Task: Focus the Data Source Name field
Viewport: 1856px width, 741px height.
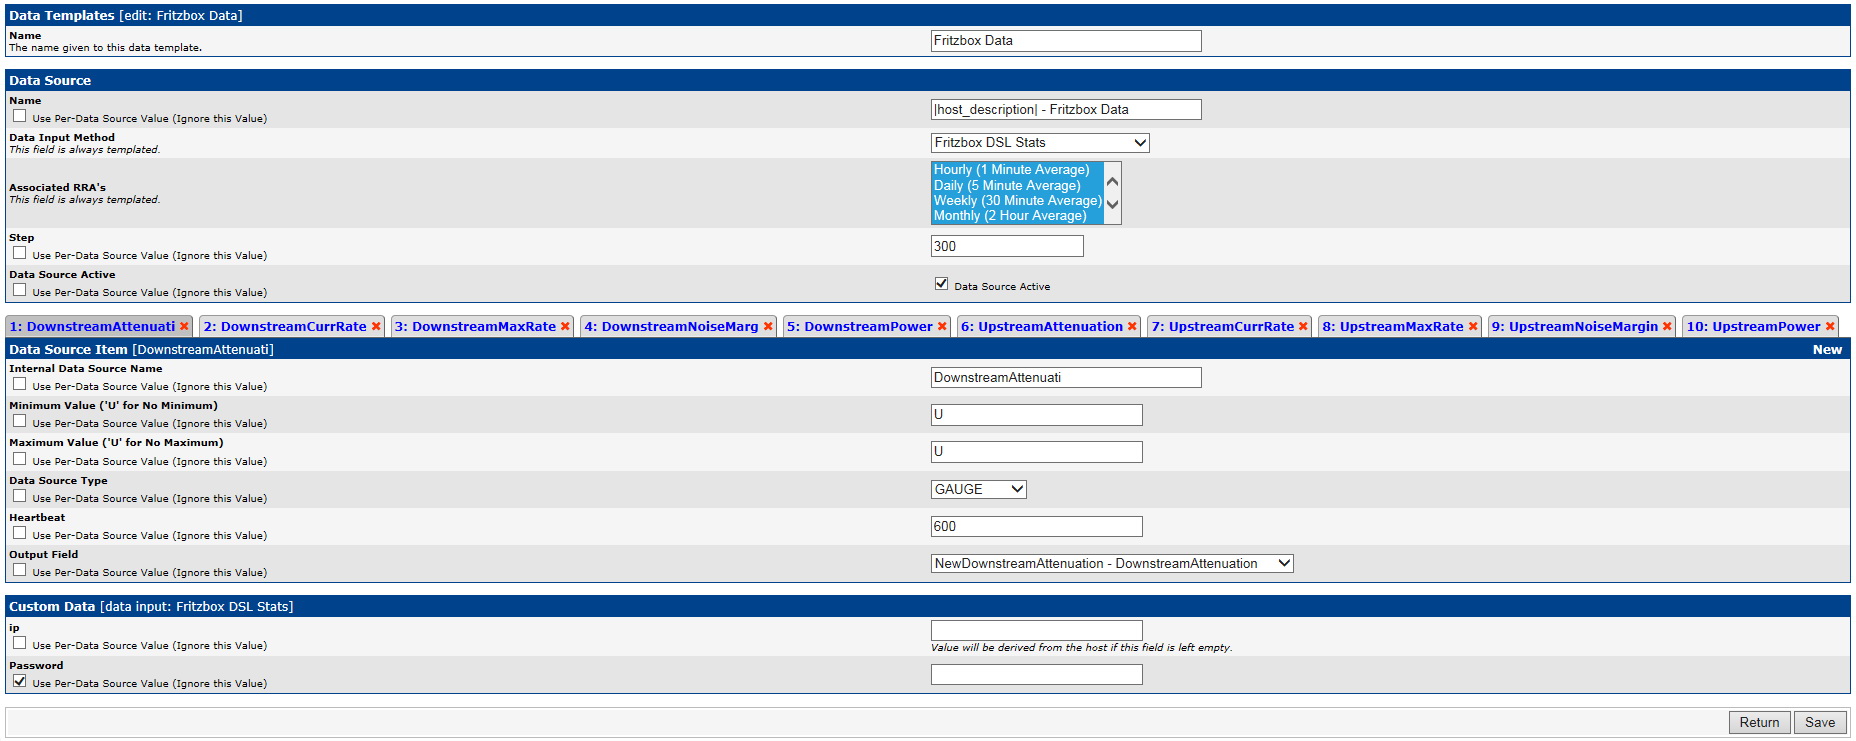Action: coord(1066,110)
